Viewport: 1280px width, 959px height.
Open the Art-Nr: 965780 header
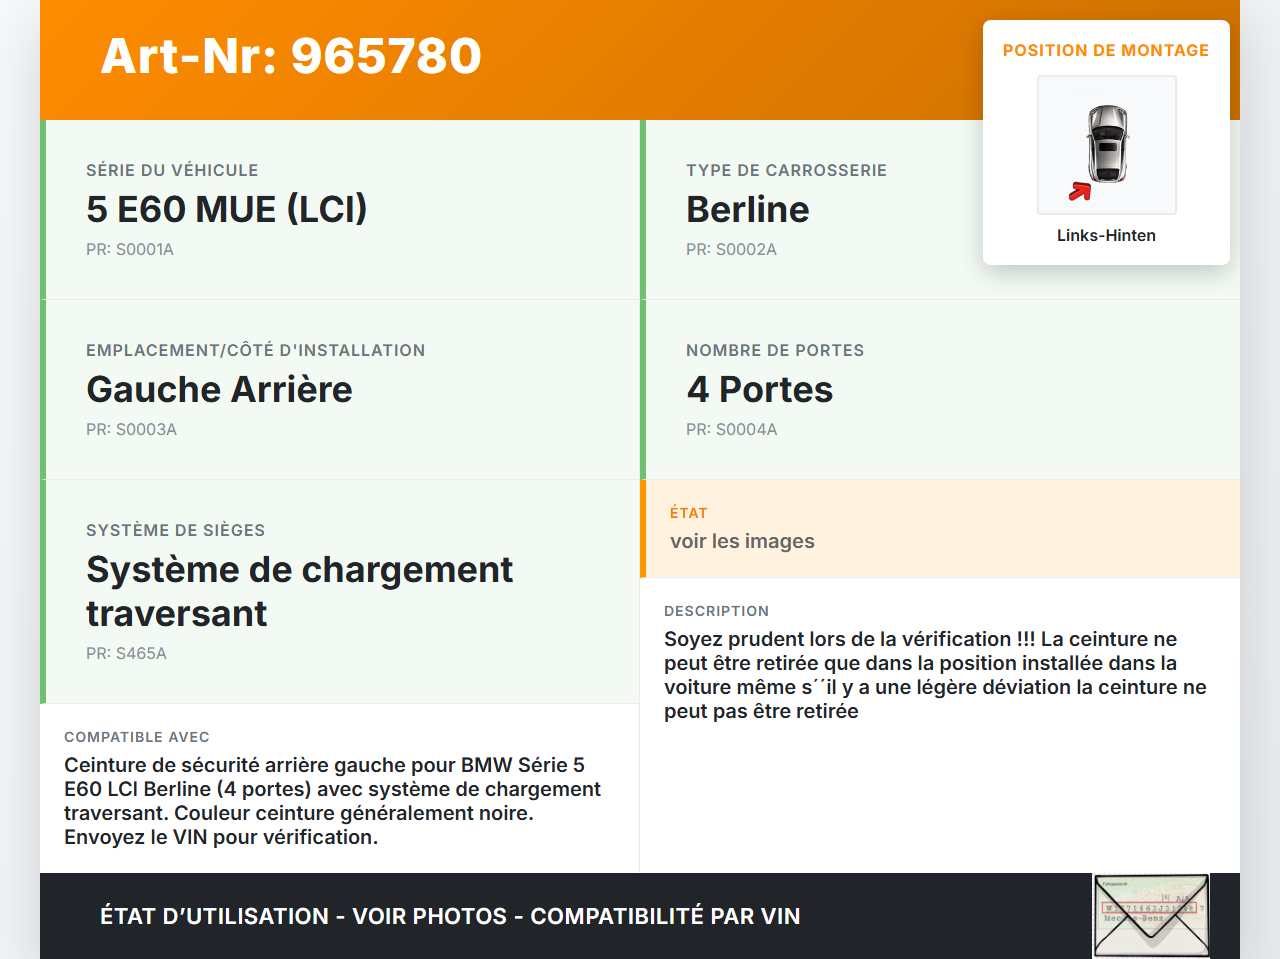(x=290, y=57)
